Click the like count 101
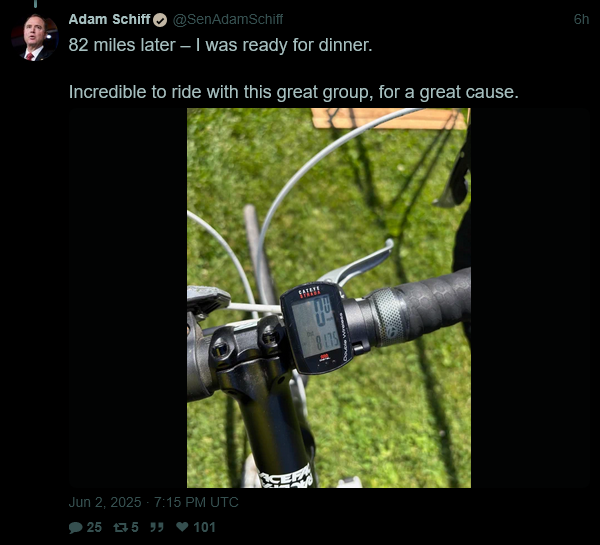This screenshot has width=600, height=545. pos(204,527)
